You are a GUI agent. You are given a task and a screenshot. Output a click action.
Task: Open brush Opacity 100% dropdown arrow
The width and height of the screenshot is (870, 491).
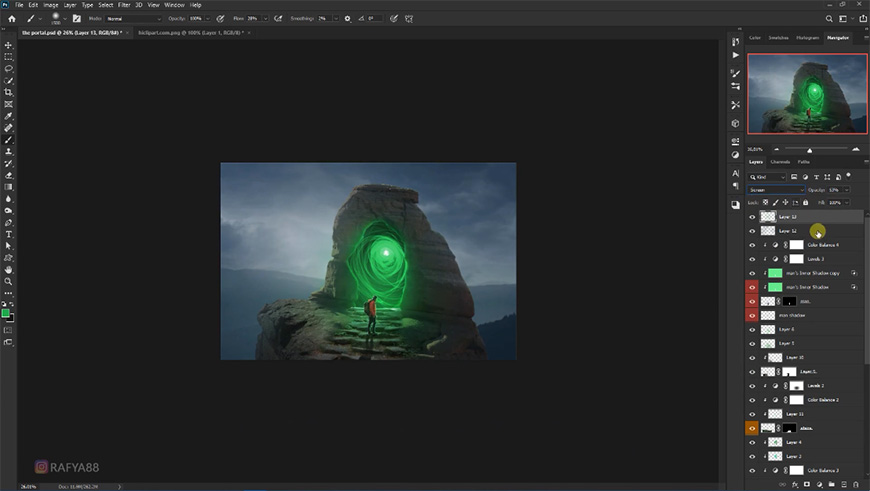pyautogui.click(x=208, y=19)
